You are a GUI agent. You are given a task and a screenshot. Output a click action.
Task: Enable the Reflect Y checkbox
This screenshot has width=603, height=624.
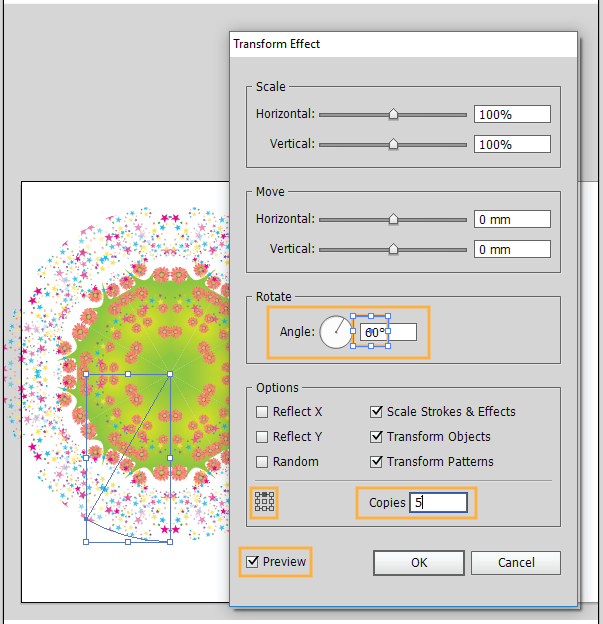pos(262,437)
